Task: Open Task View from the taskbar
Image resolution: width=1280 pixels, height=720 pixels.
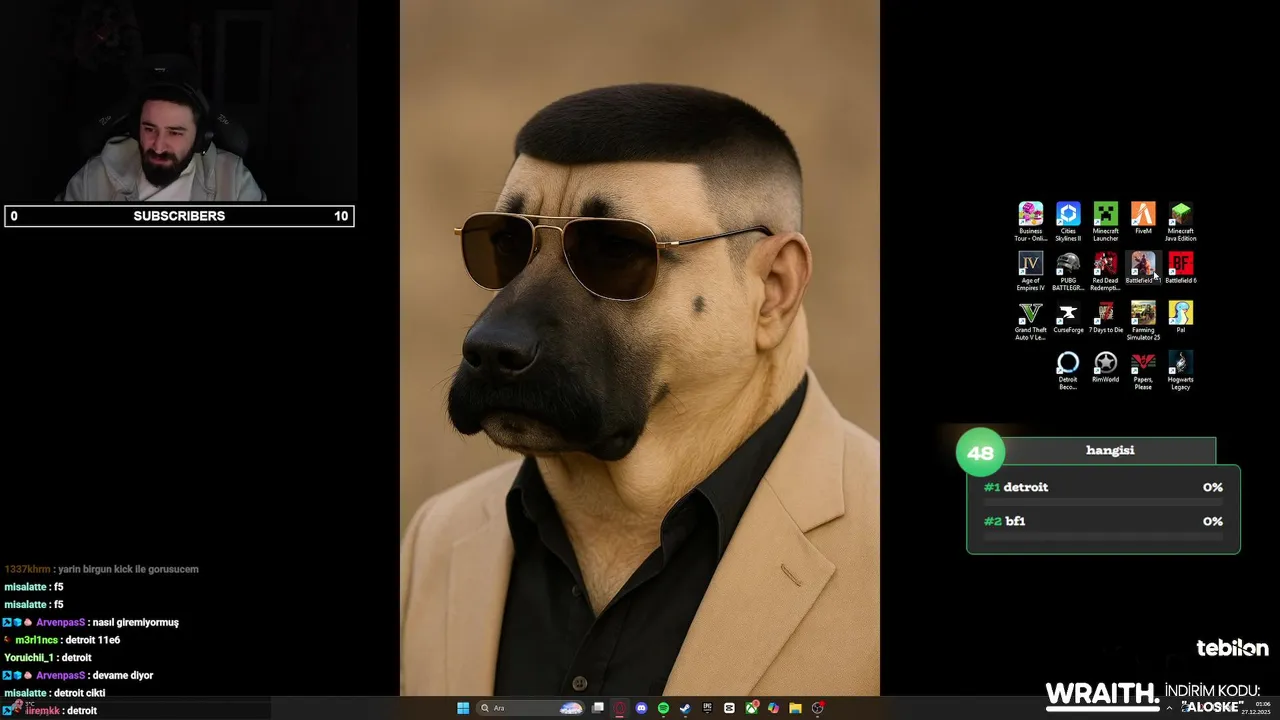Action: (598, 708)
